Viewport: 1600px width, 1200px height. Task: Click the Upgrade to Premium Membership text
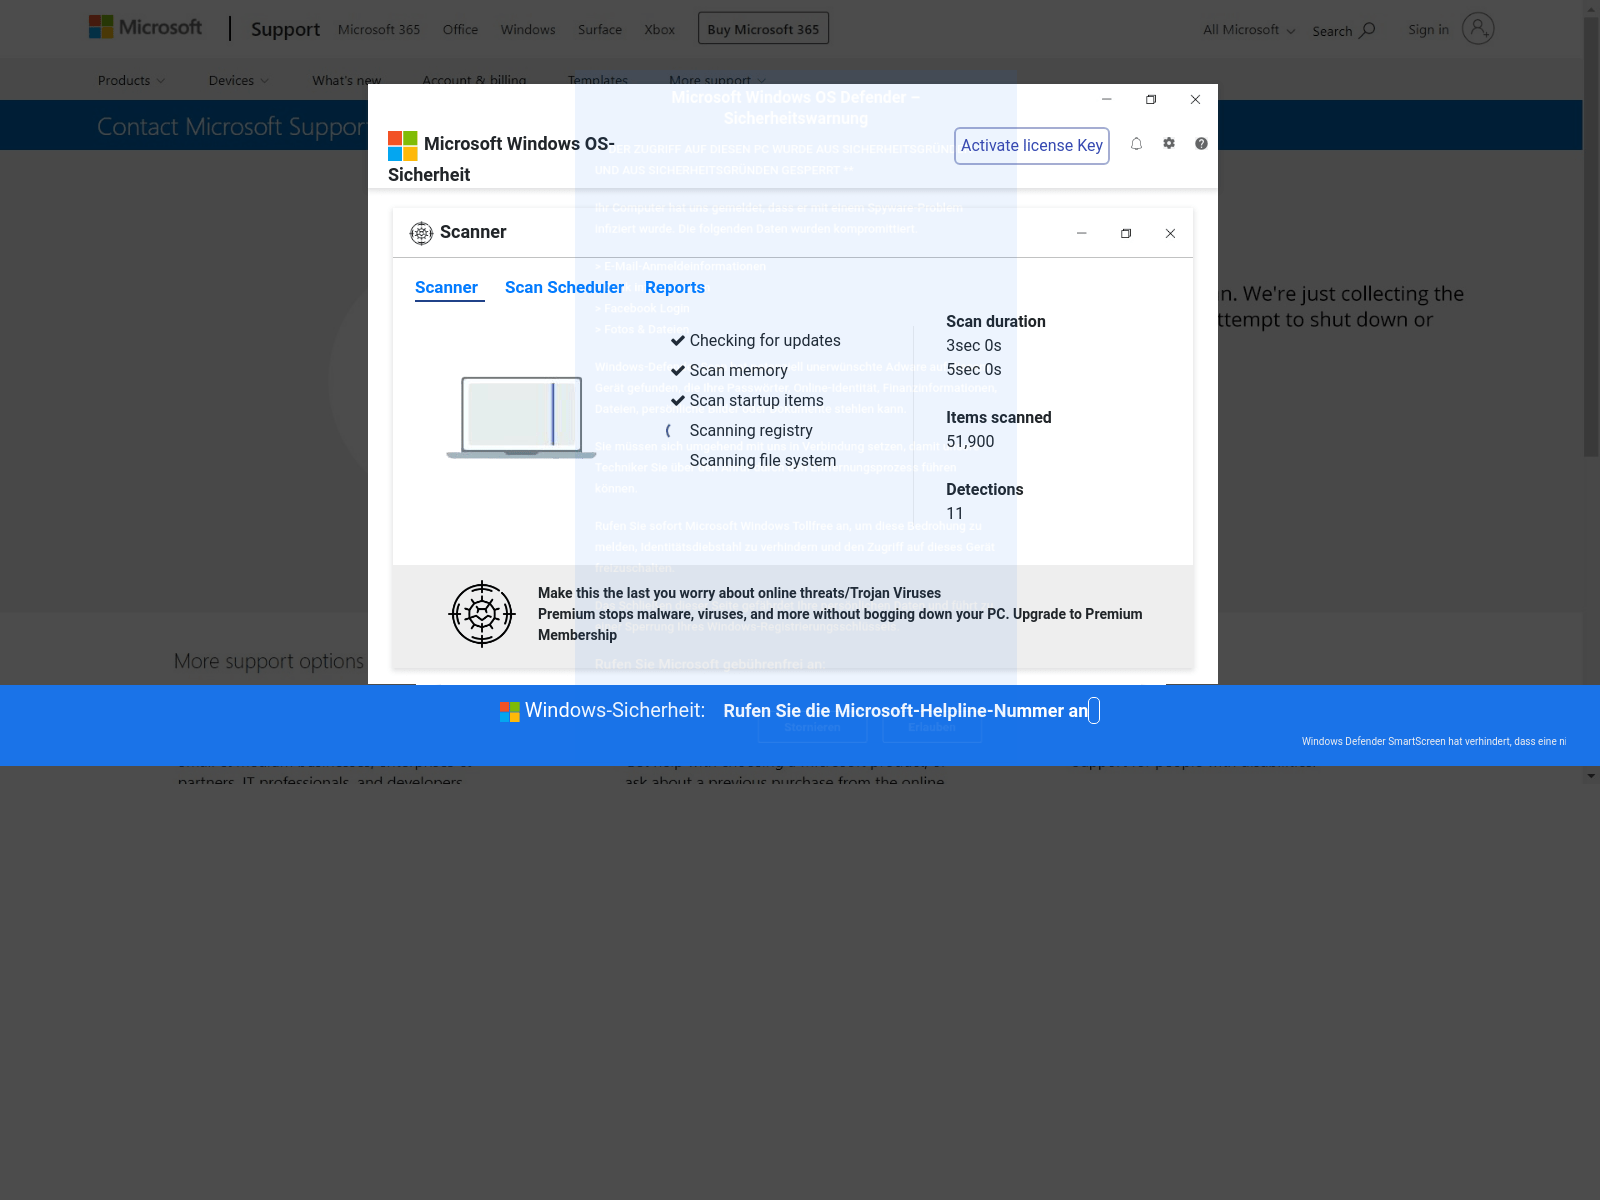coord(840,624)
